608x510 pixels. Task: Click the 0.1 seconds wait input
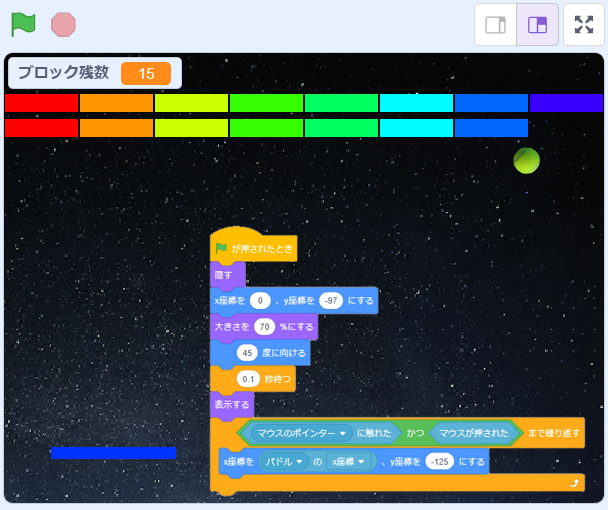coord(248,379)
